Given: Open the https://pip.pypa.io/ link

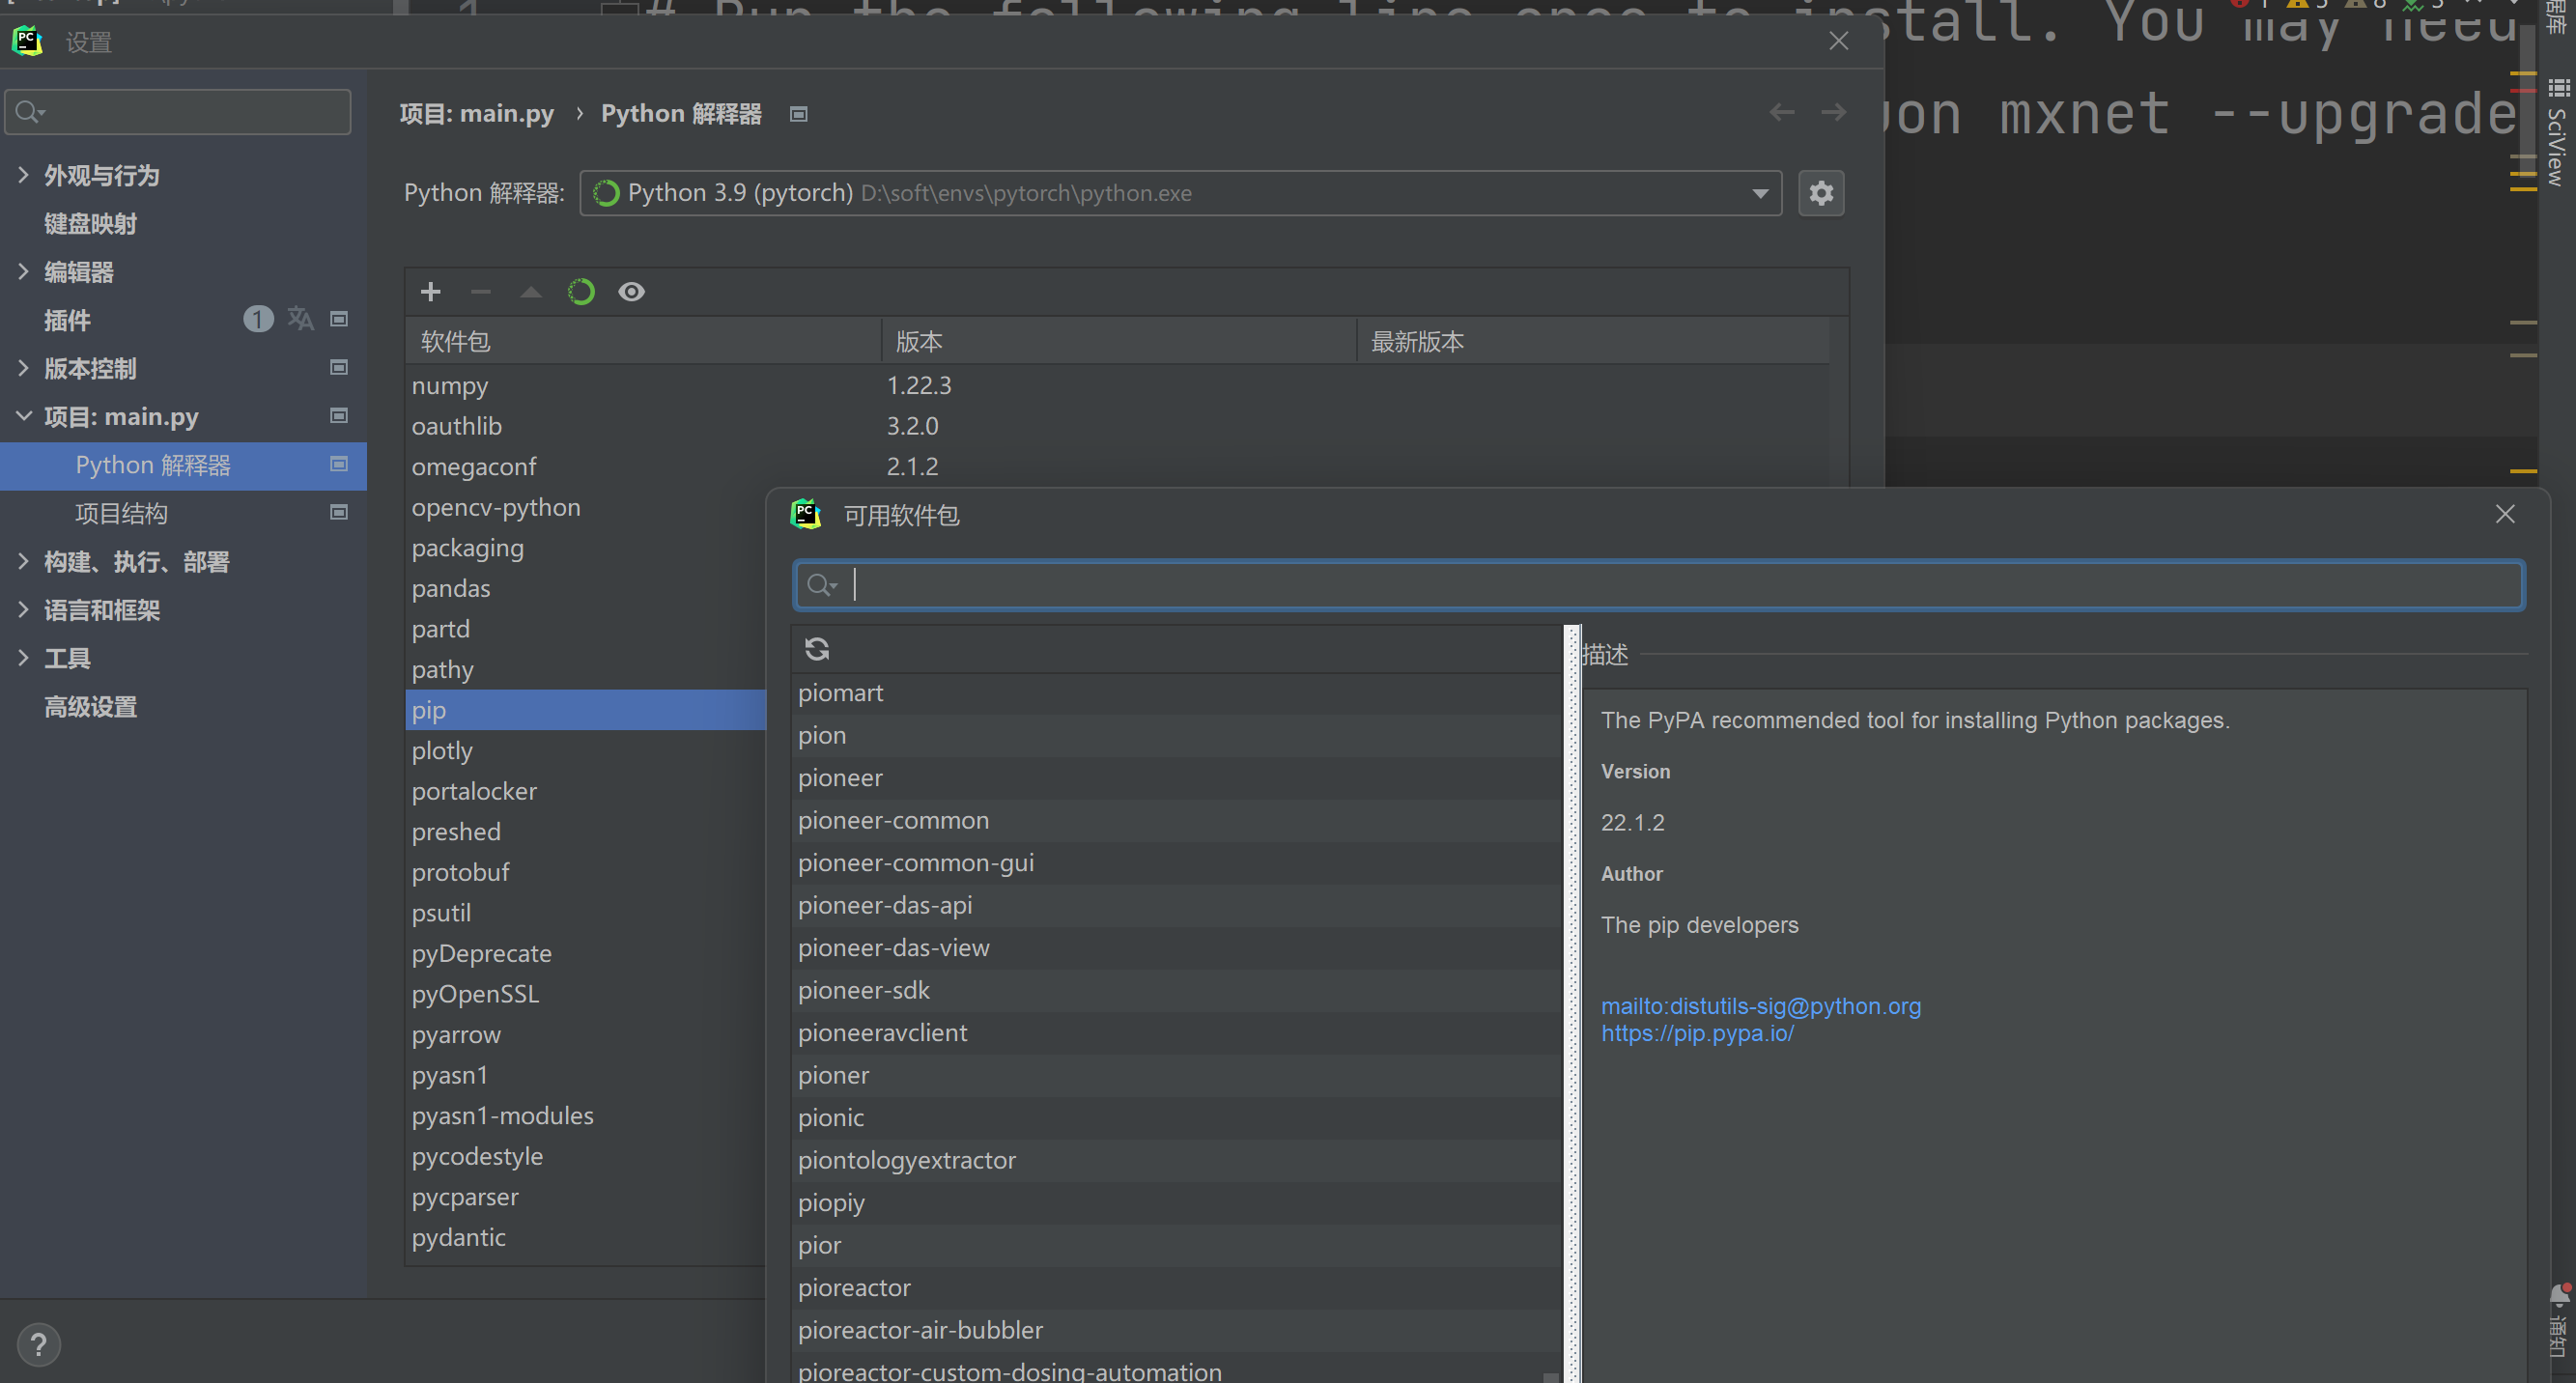Looking at the screenshot, I should pos(1697,1033).
